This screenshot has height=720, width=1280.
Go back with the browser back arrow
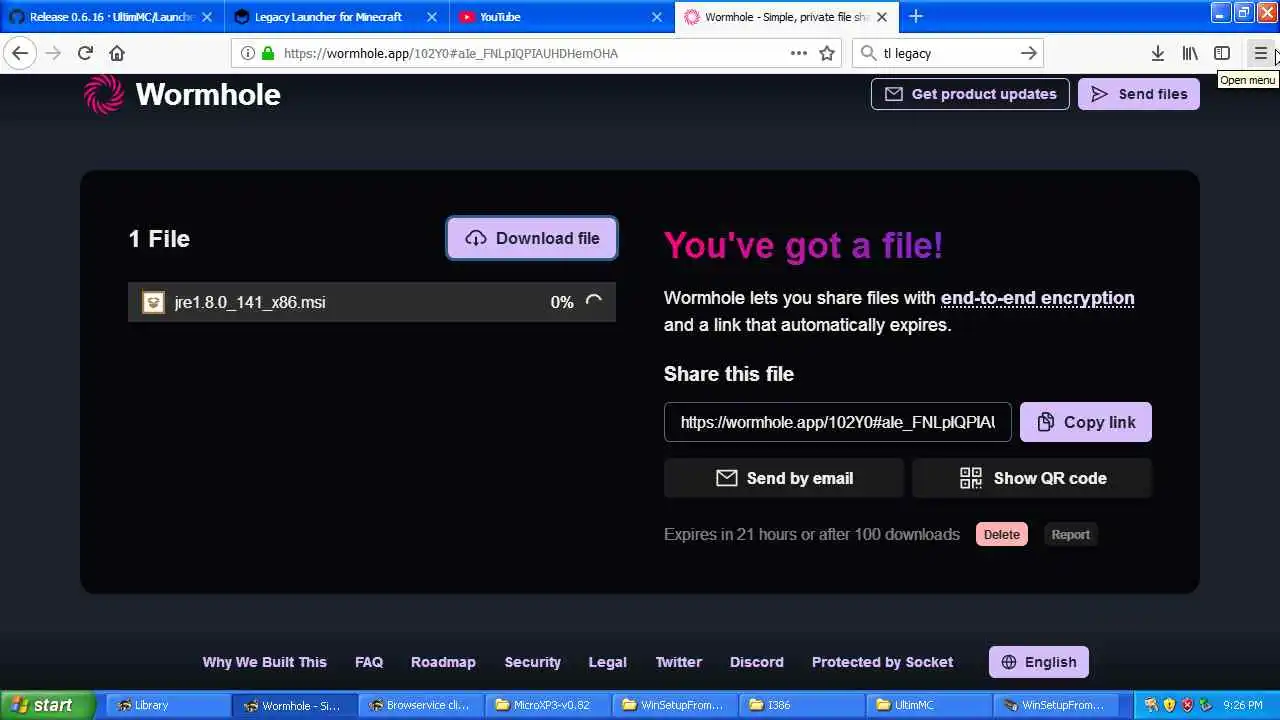20,53
